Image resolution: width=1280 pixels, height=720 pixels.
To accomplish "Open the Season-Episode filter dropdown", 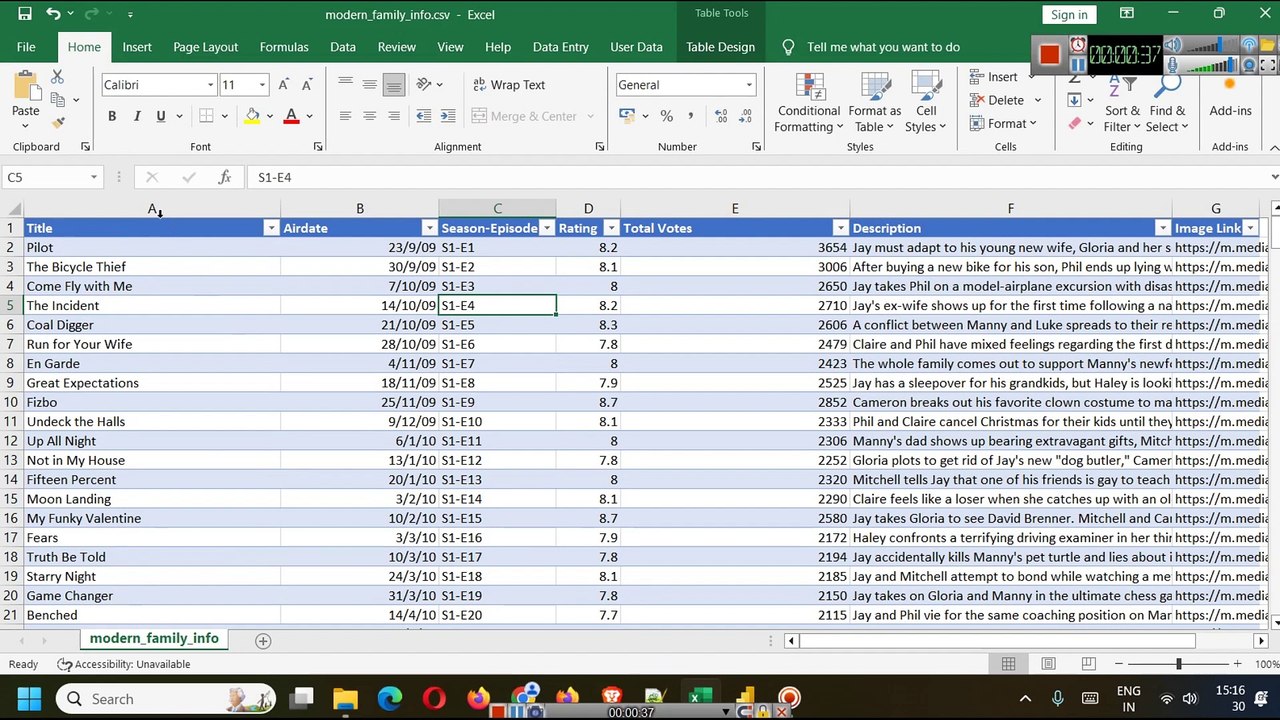I will pyautogui.click(x=547, y=229).
